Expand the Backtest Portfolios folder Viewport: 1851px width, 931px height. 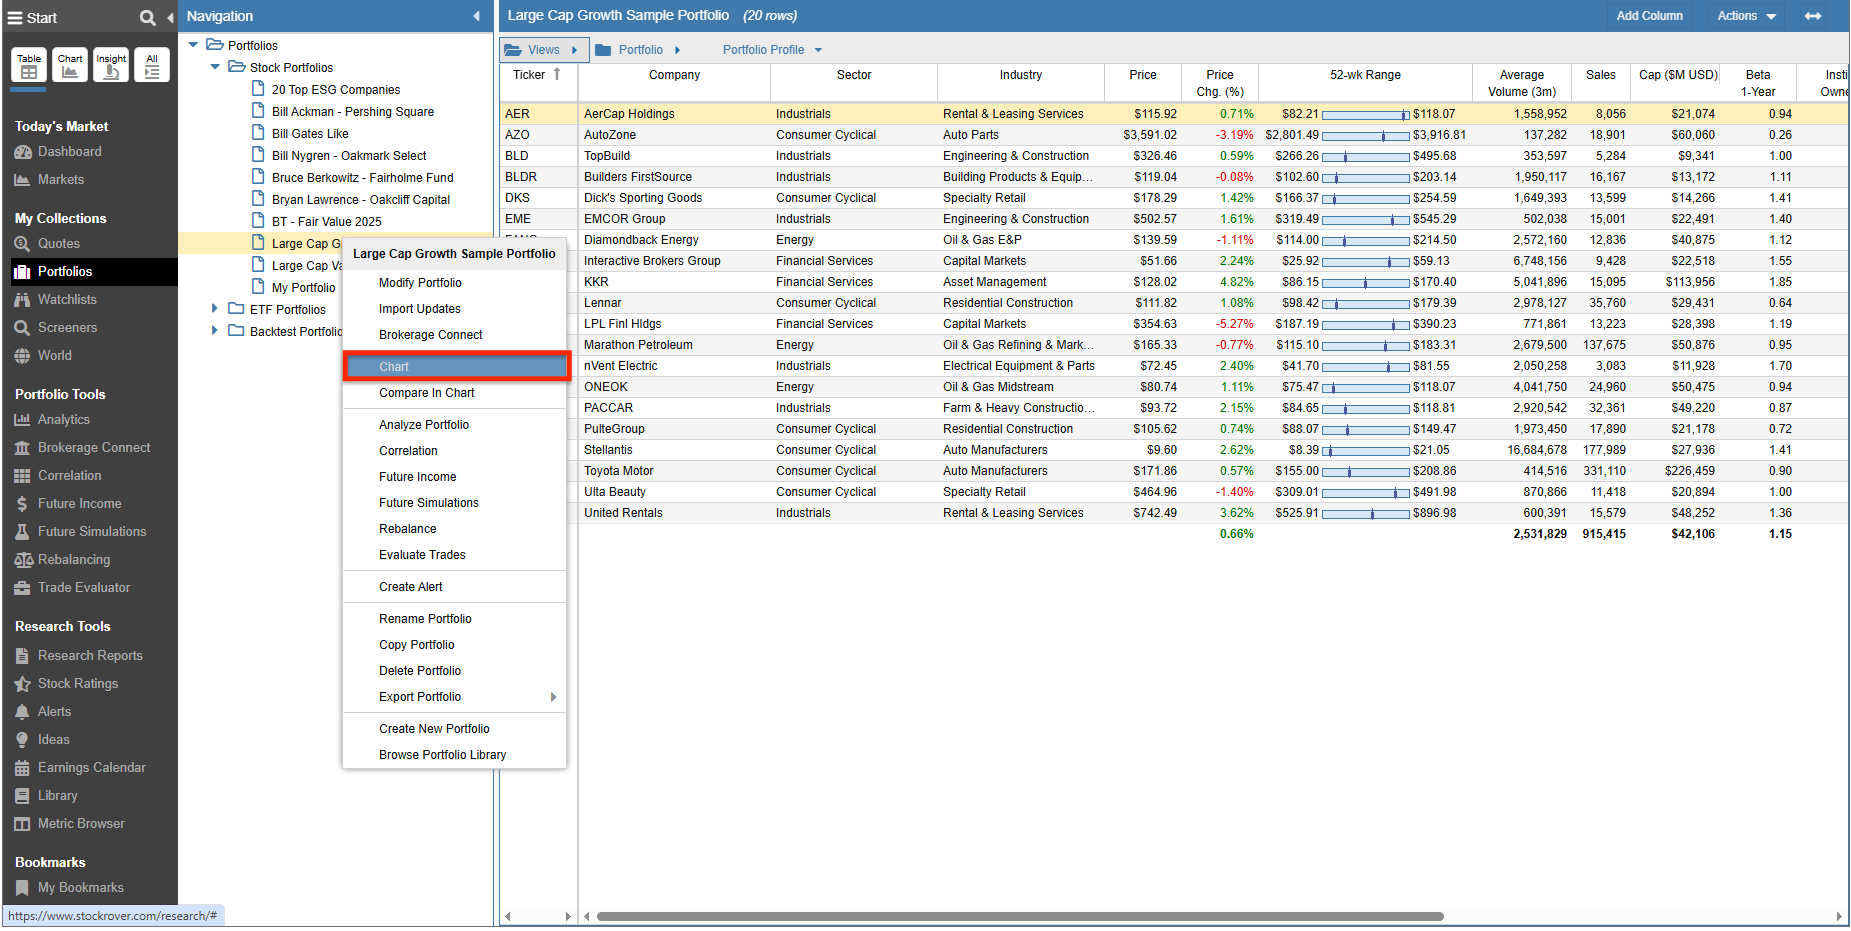(x=215, y=331)
